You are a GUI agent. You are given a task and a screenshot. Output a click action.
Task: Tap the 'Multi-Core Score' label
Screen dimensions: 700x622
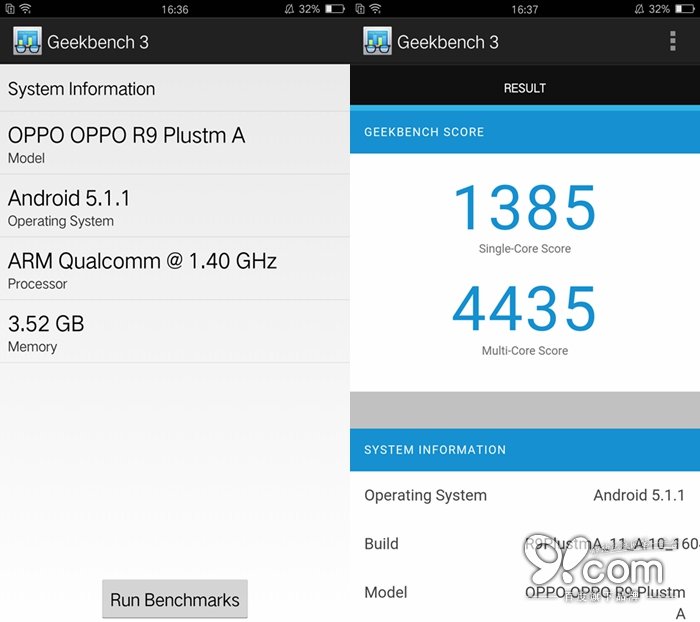point(525,351)
